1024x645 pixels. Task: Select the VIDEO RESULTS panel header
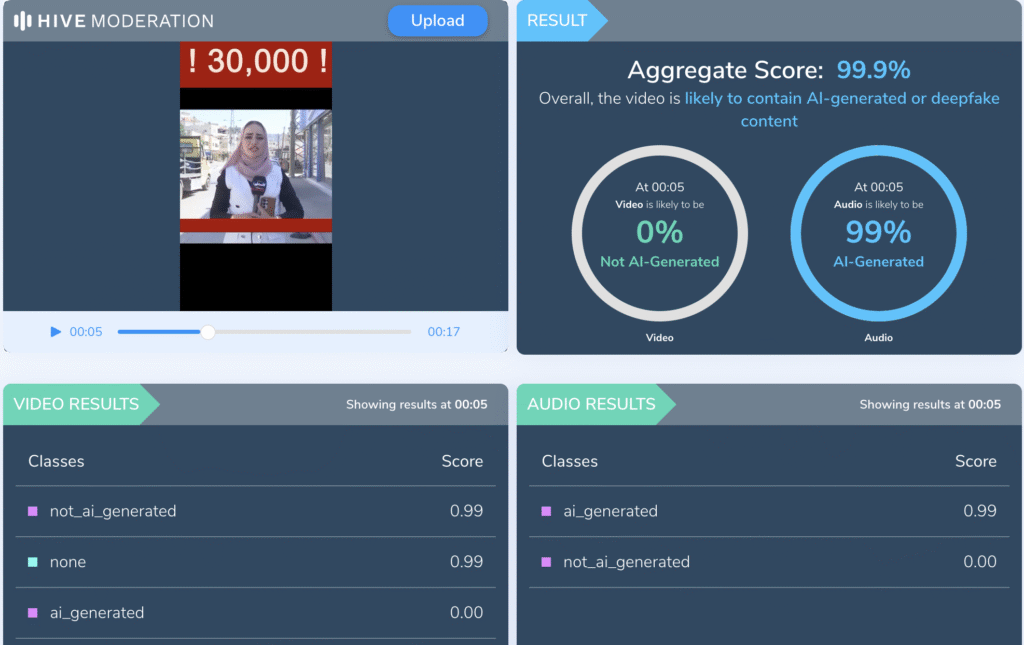(x=77, y=404)
